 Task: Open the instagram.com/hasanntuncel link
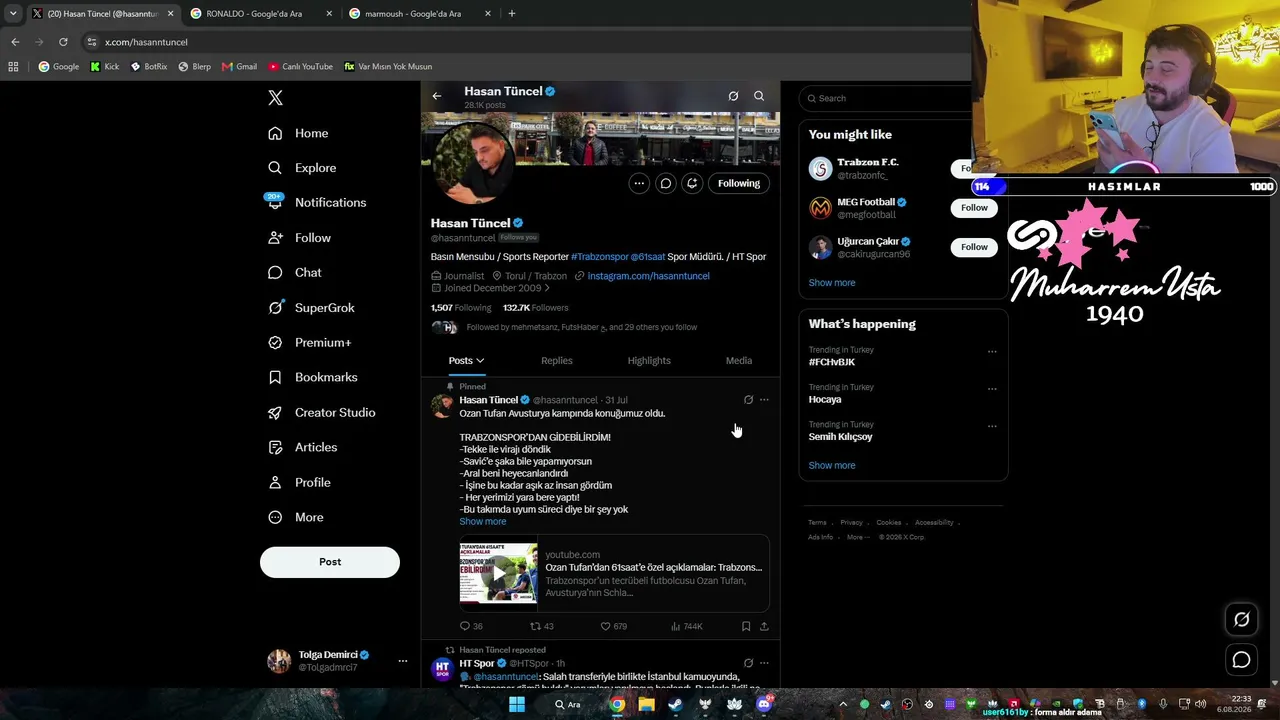tap(648, 276)
